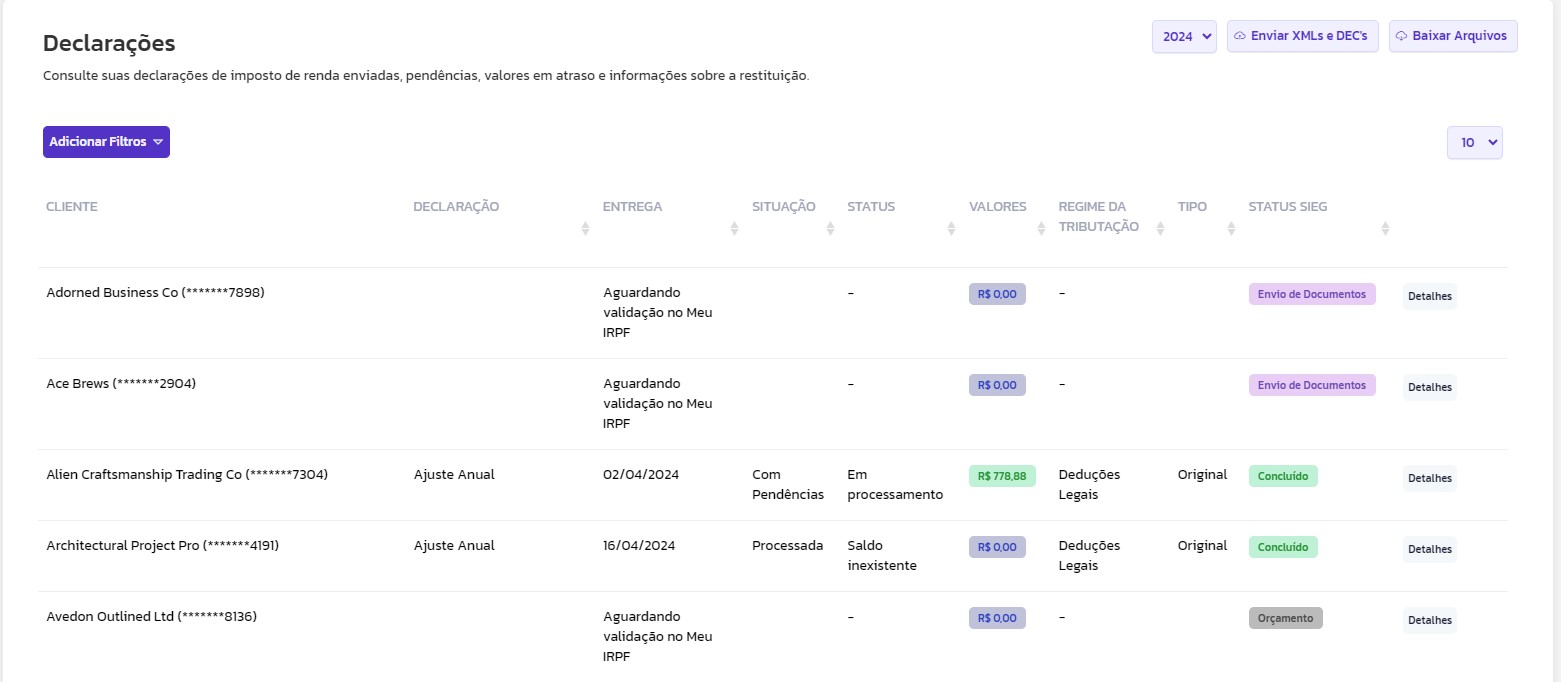
Task: Click Deduções Legais for Alien Craftsmanship
Action: [1090, 485]
